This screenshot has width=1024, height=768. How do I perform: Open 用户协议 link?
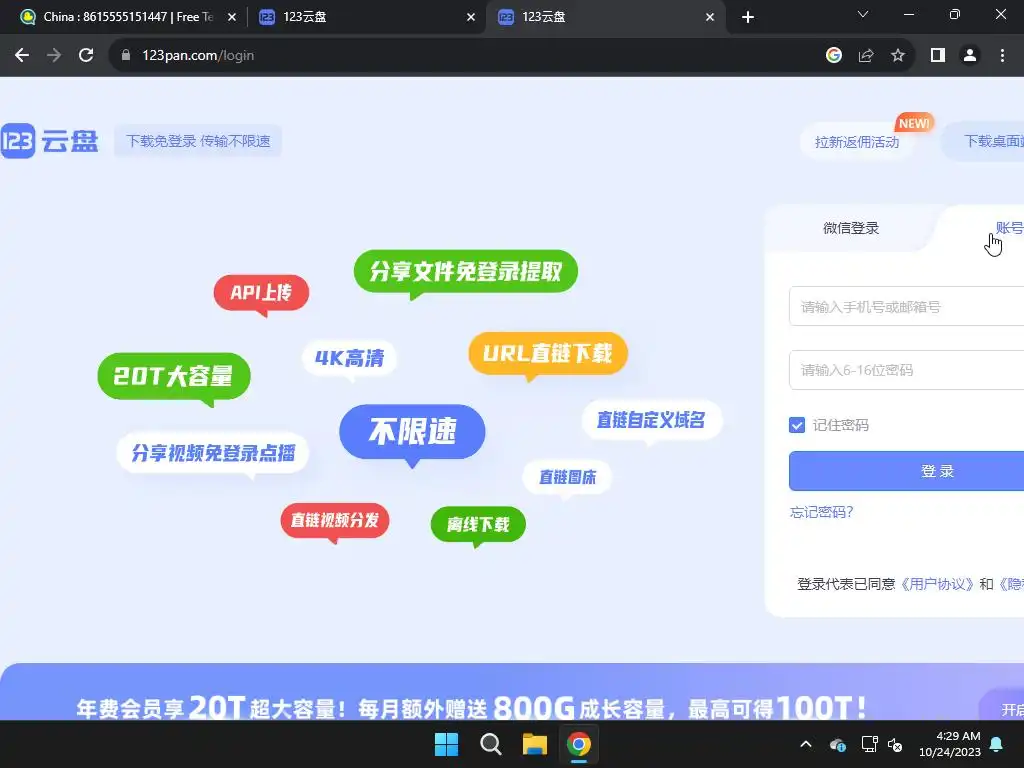(937, 584)
